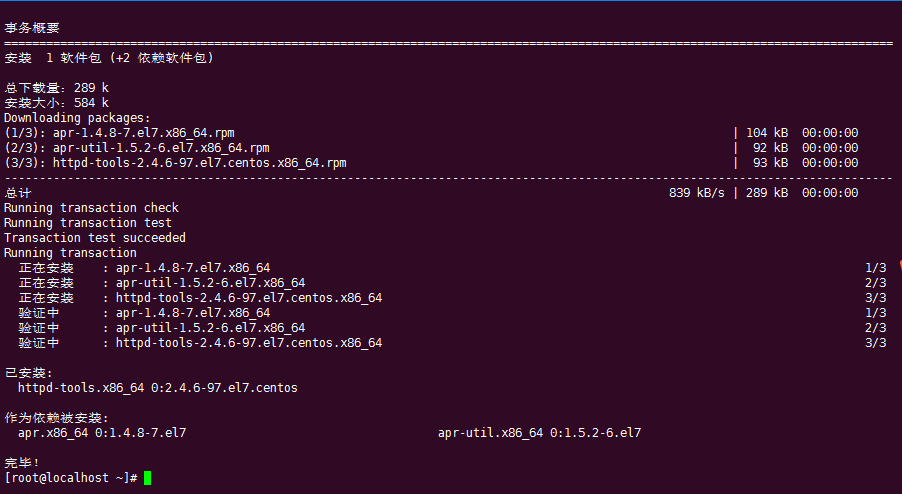Click the Running transaction check line
902x494 pixels.
point(91,208)
